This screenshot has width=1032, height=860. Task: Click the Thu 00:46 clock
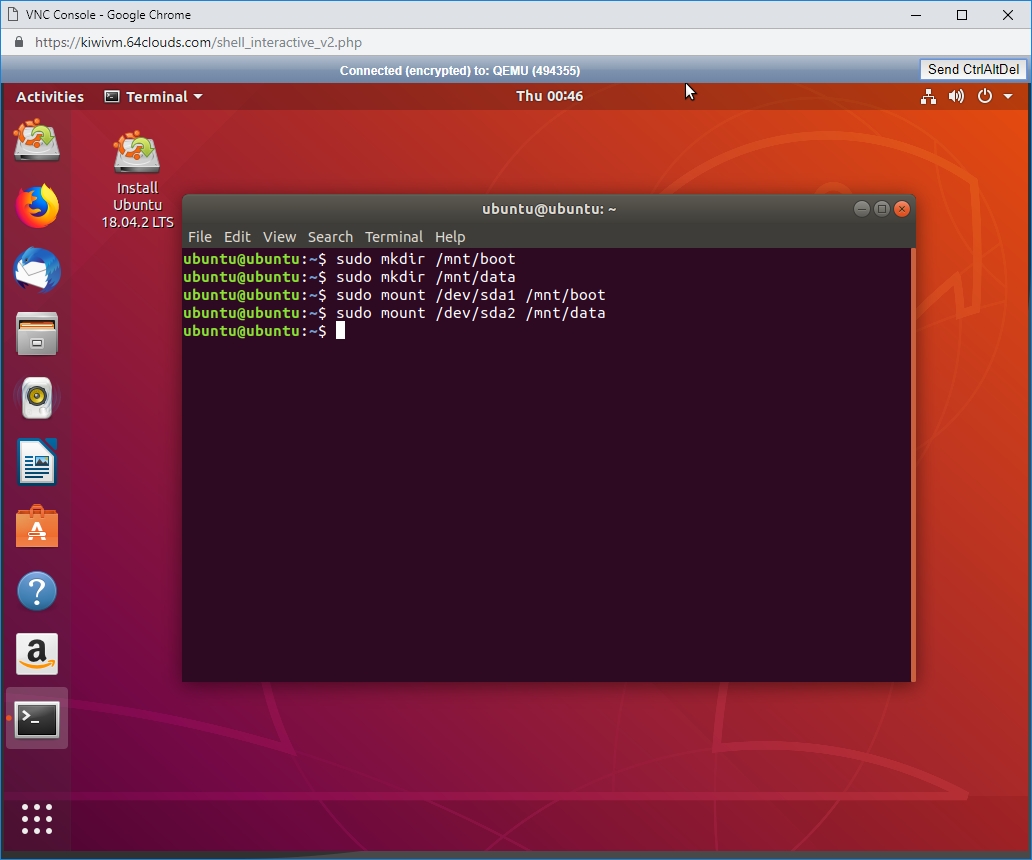click(x=549, y=97)
